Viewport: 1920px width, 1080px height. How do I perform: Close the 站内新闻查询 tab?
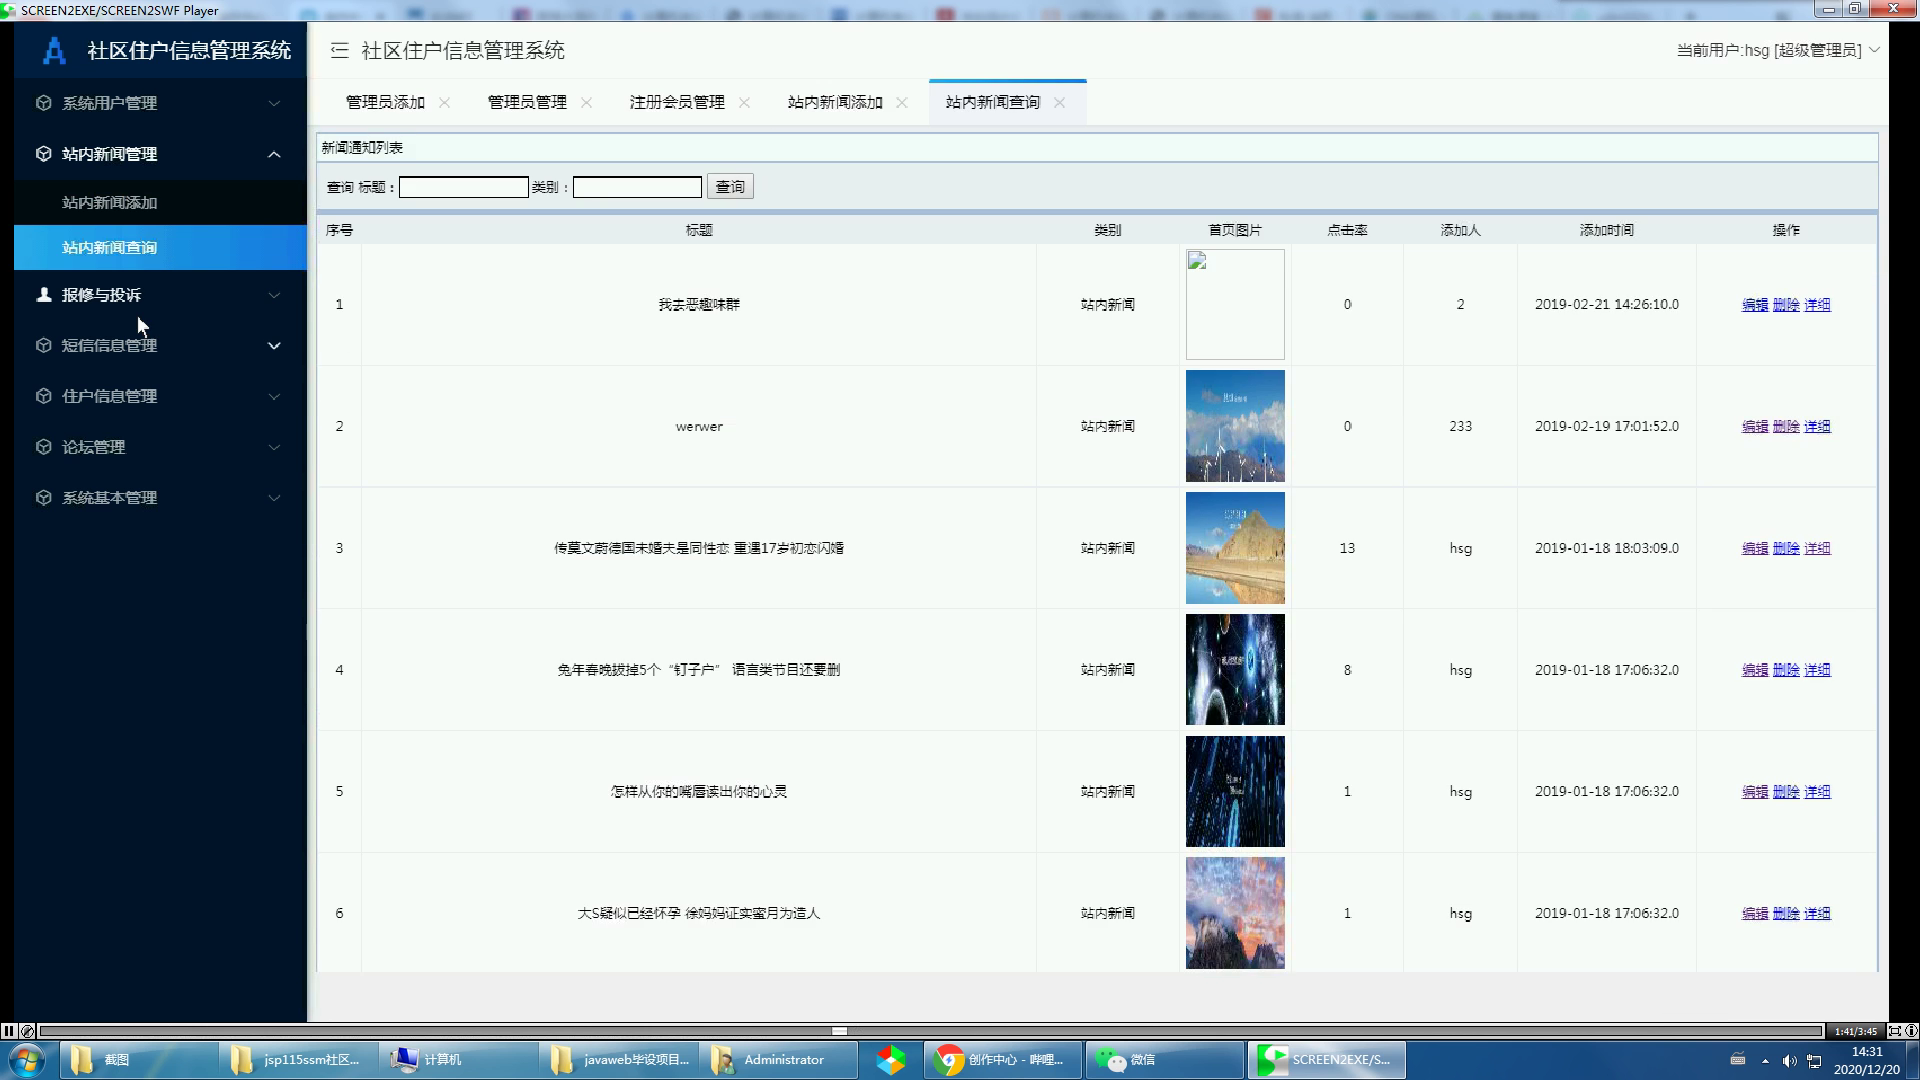[x=1059, y=103]
